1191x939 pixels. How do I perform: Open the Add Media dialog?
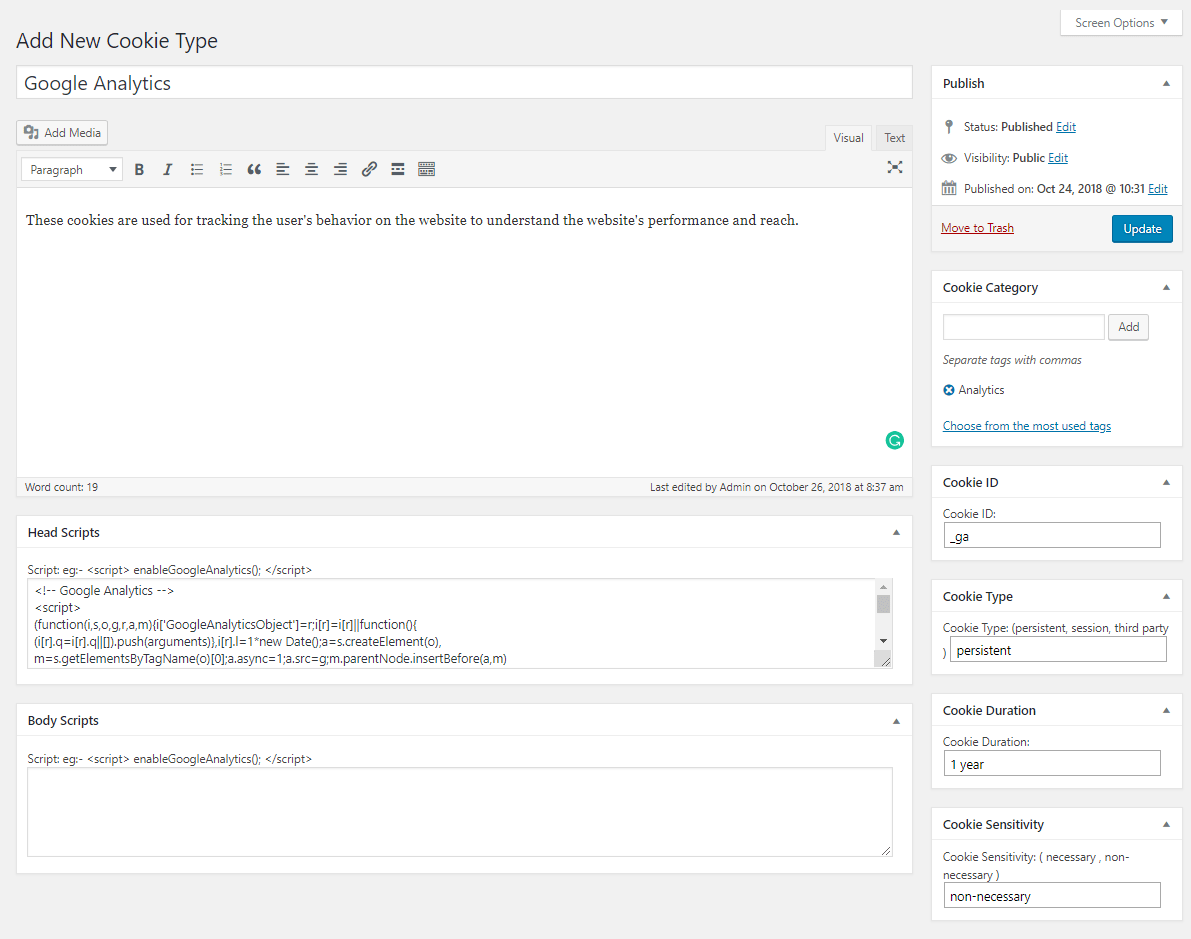[x=61, y=132]
